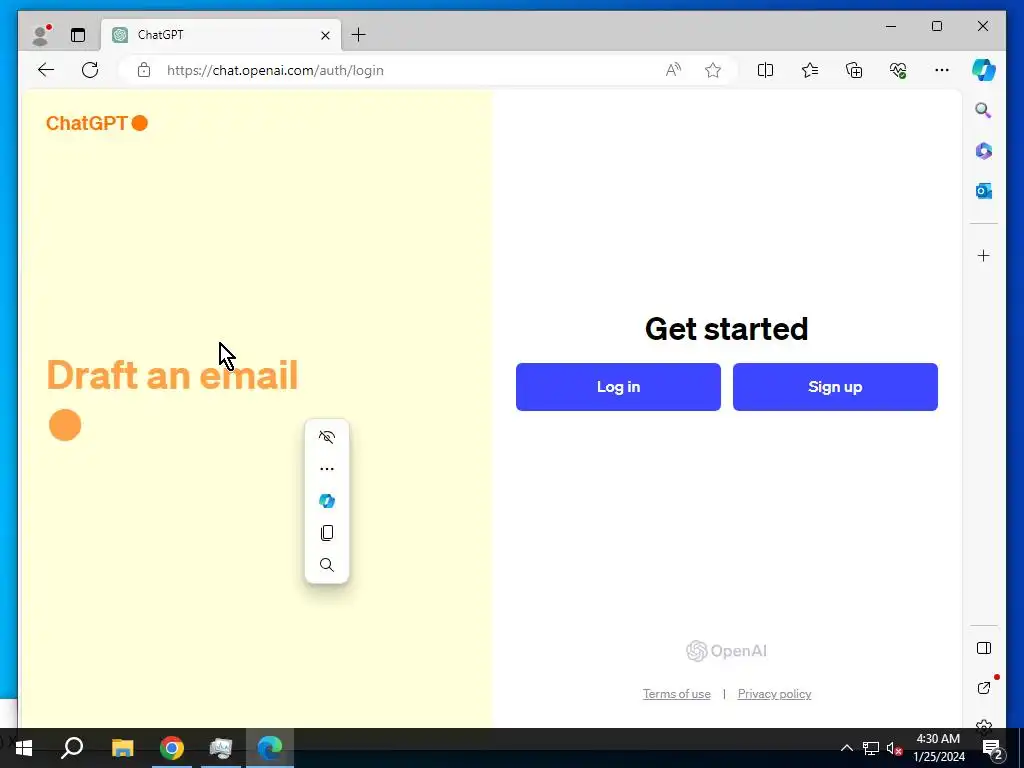The image size is (1024, 768).
Task: Hide the mini menu with eye icon
Action: [x=327, y=437]
